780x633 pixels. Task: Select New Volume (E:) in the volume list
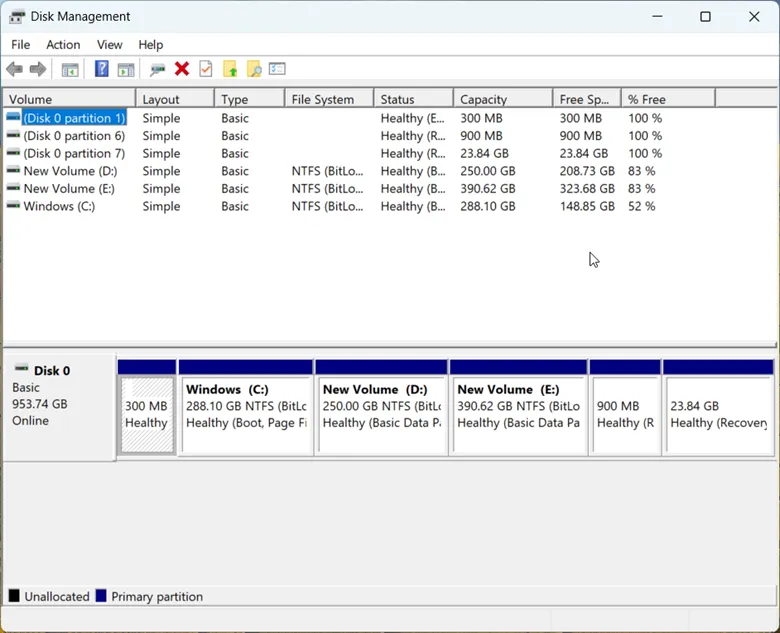coord(69,189)
